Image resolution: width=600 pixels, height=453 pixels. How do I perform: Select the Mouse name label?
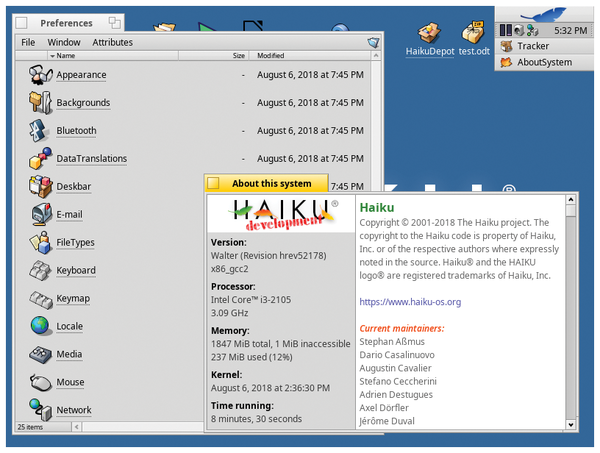pyautogui.click(x=70, y=382)
